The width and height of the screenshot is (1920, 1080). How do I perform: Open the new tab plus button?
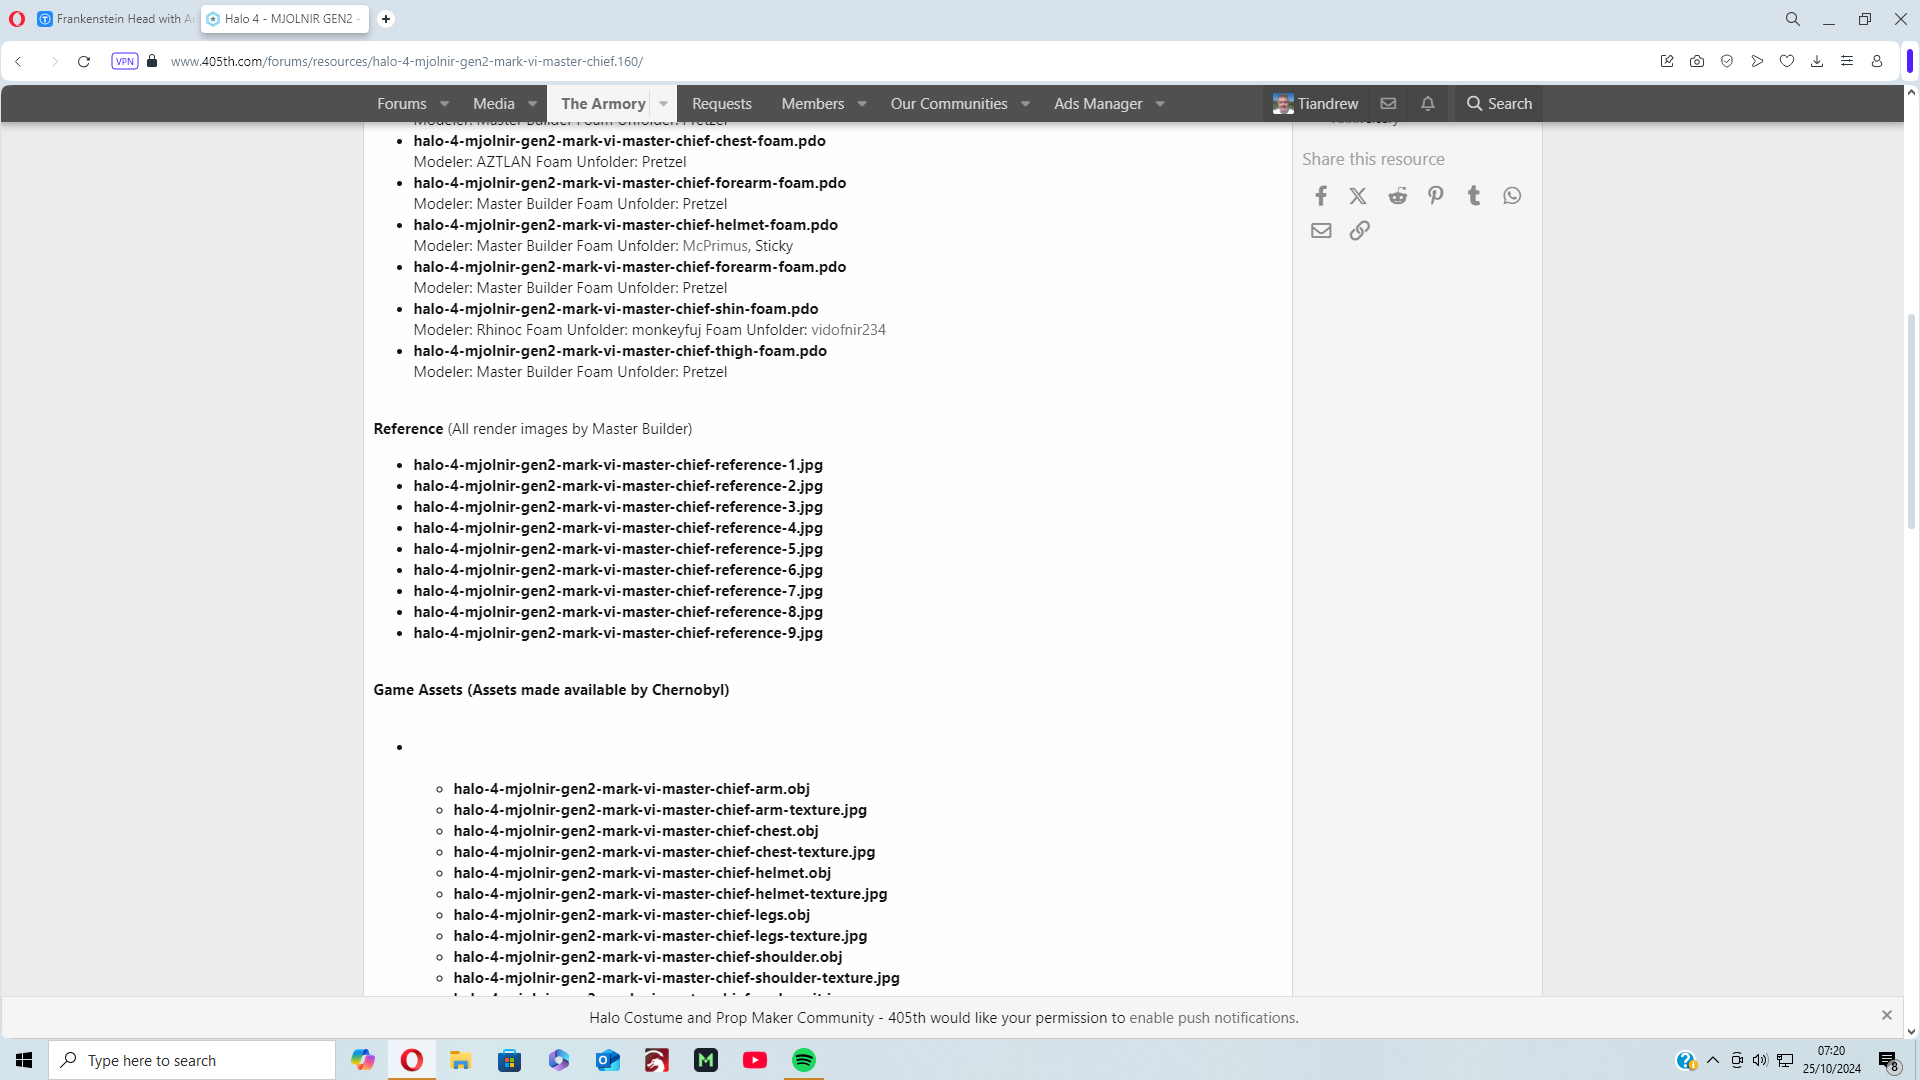coord(386,19)
